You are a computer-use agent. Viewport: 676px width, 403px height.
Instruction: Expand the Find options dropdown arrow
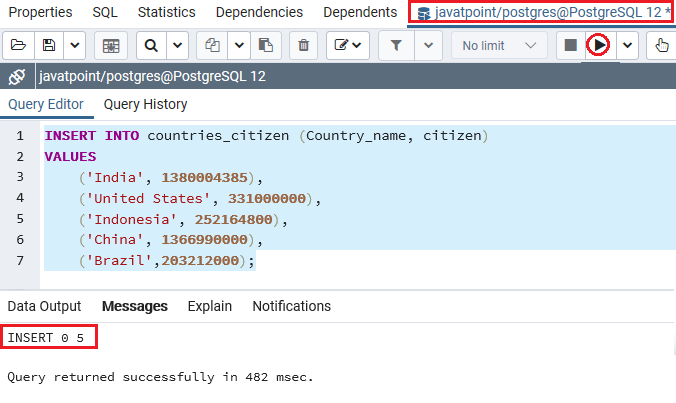pos(177,45)
